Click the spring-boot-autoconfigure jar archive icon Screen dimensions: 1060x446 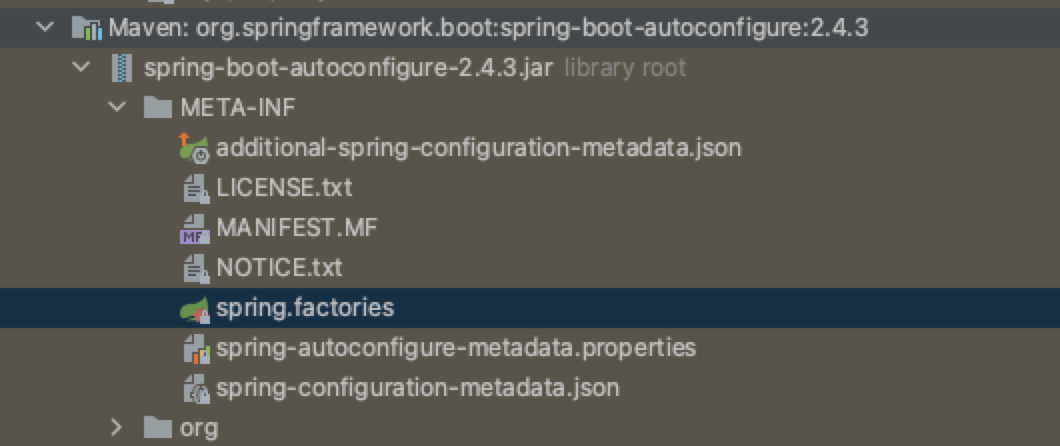pyautogui.click(x=123, y=68)
